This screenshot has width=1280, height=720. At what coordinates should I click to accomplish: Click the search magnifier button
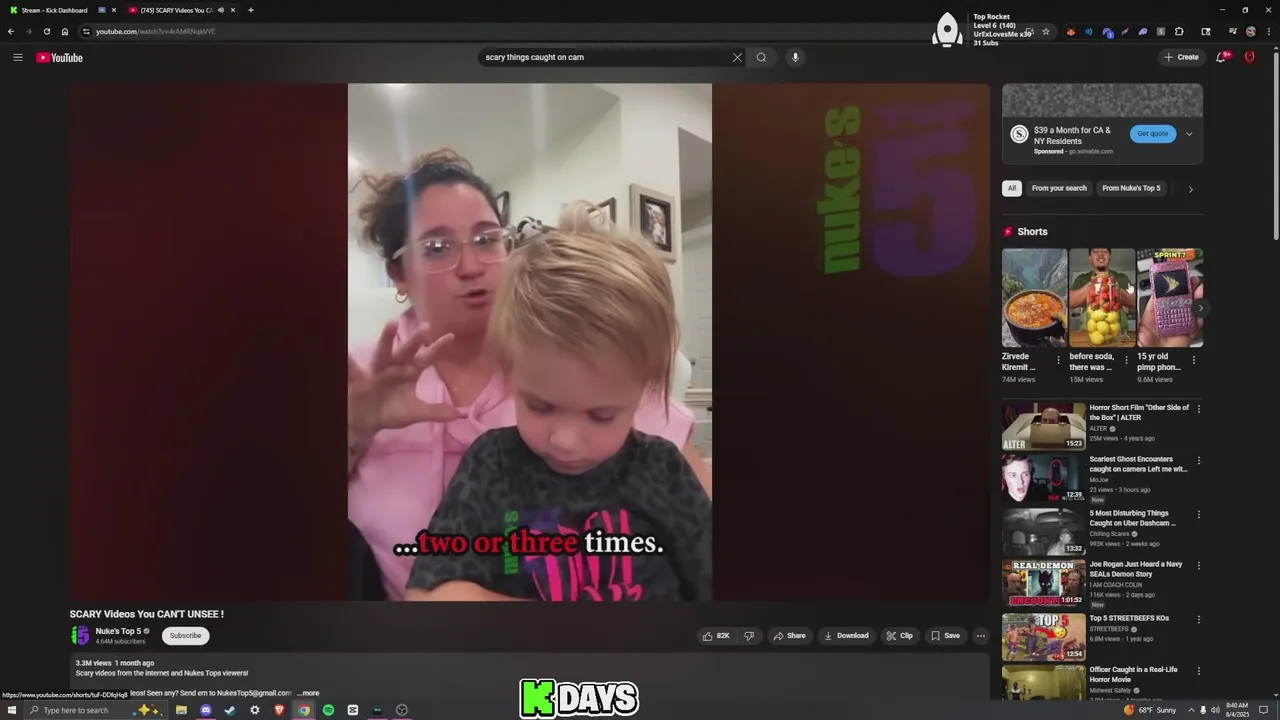761,57
